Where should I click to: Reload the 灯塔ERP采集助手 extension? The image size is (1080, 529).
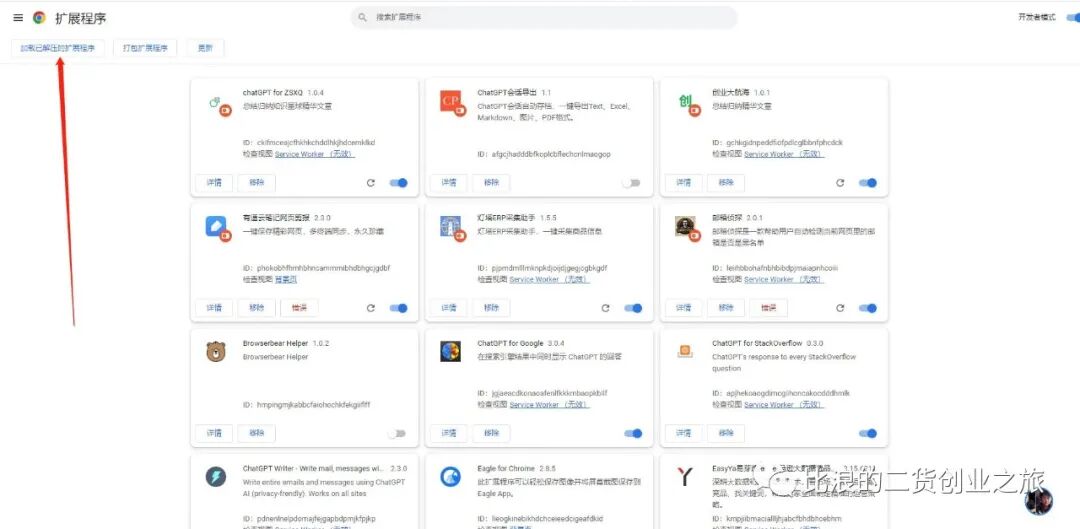click(605, 308)
